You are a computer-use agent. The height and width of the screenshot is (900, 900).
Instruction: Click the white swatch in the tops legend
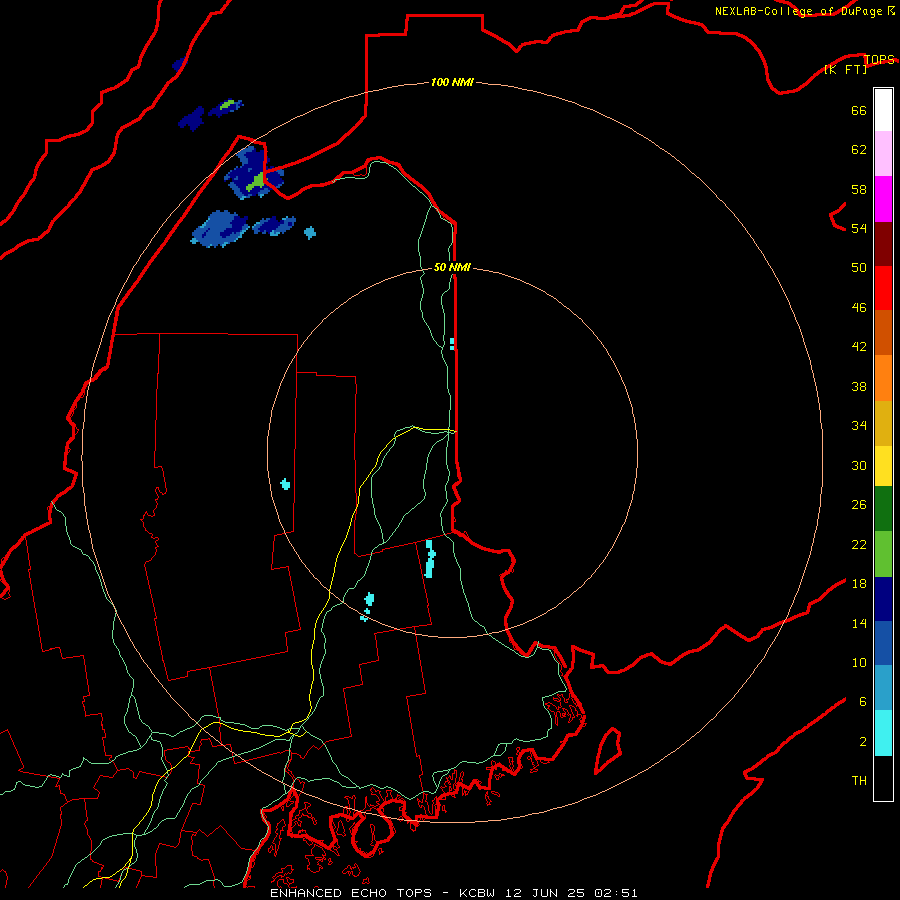pos(883,110)
